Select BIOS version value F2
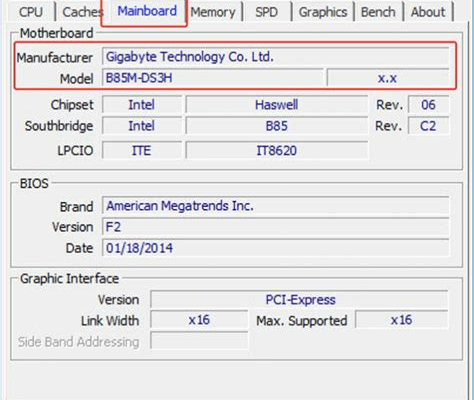This screenshot has height=400, width=474. click(276, 227)
